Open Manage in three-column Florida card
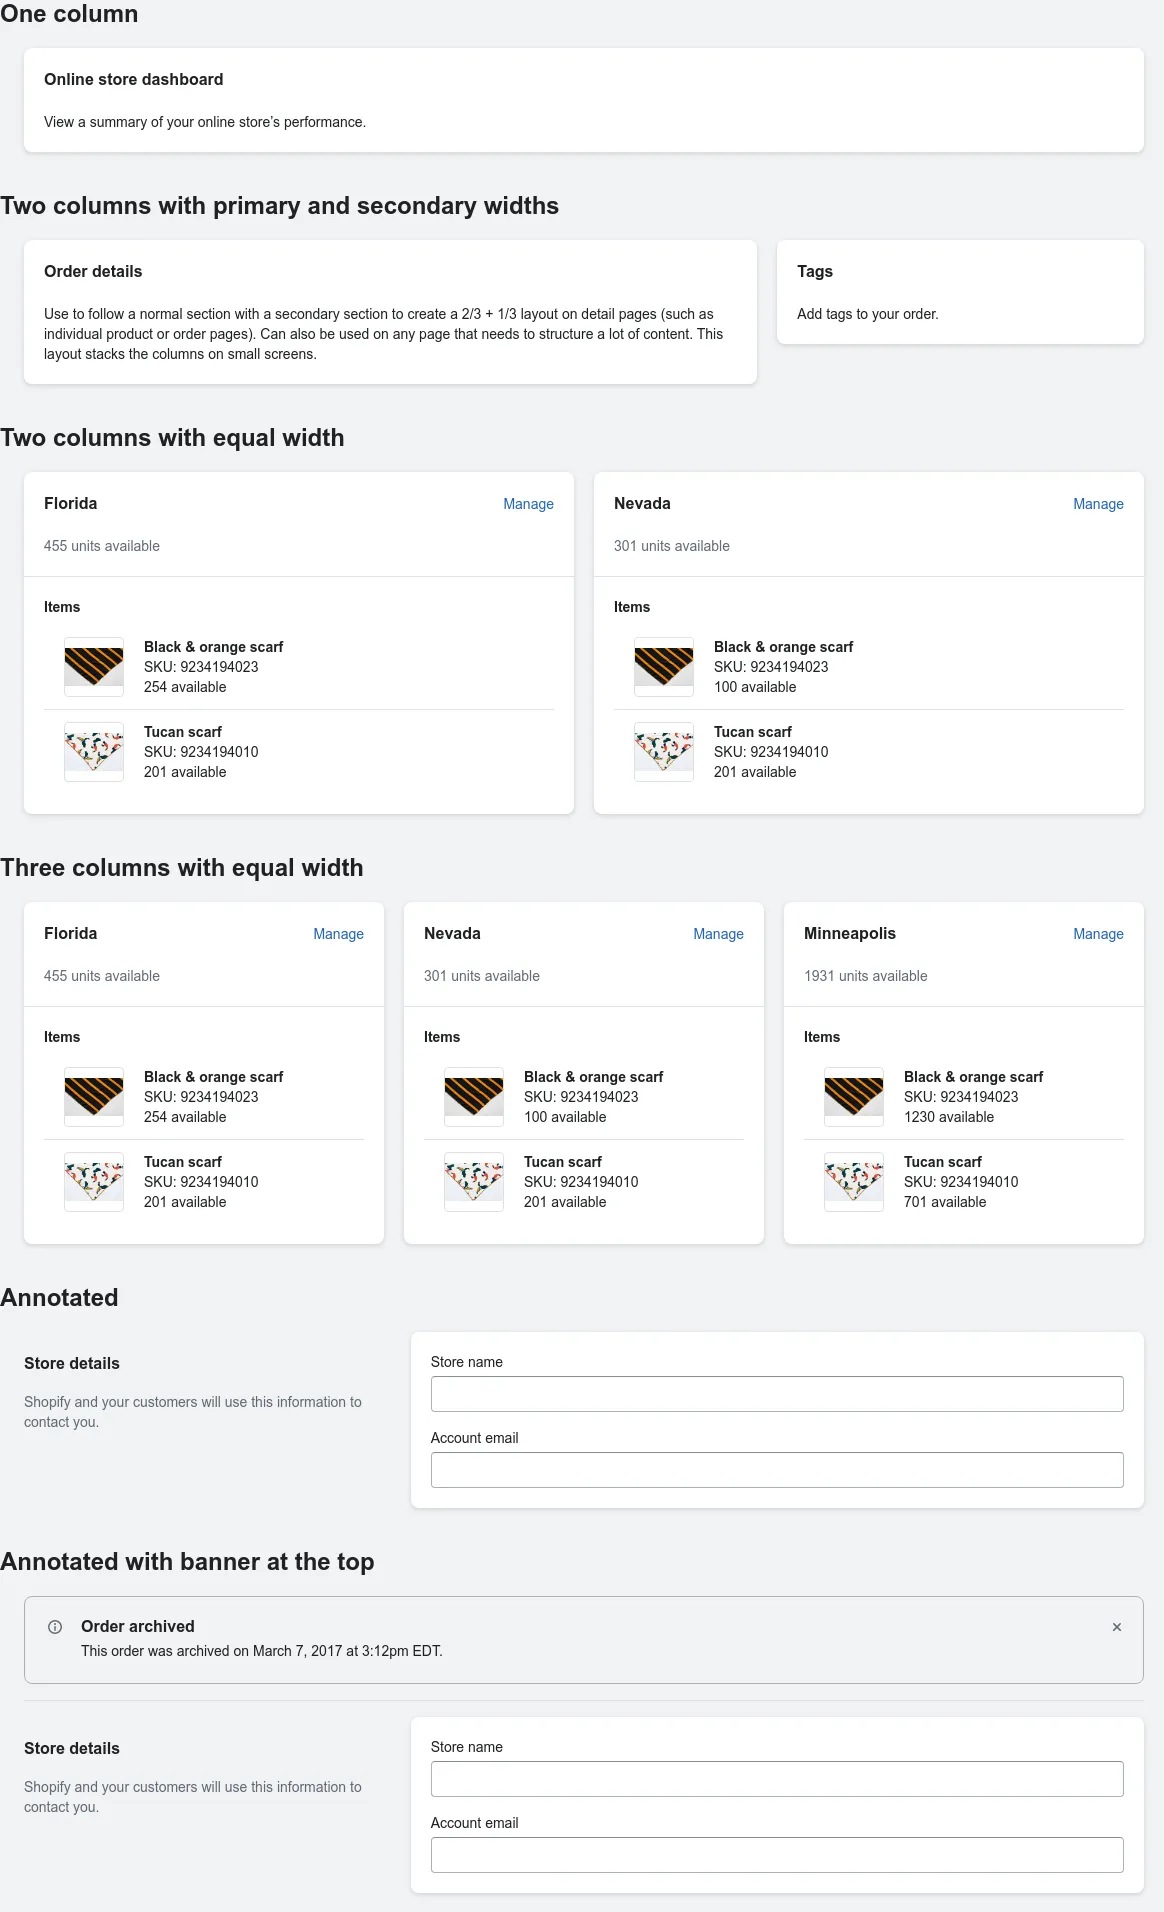This screenshot has height=1912, width=1164. 338,934
